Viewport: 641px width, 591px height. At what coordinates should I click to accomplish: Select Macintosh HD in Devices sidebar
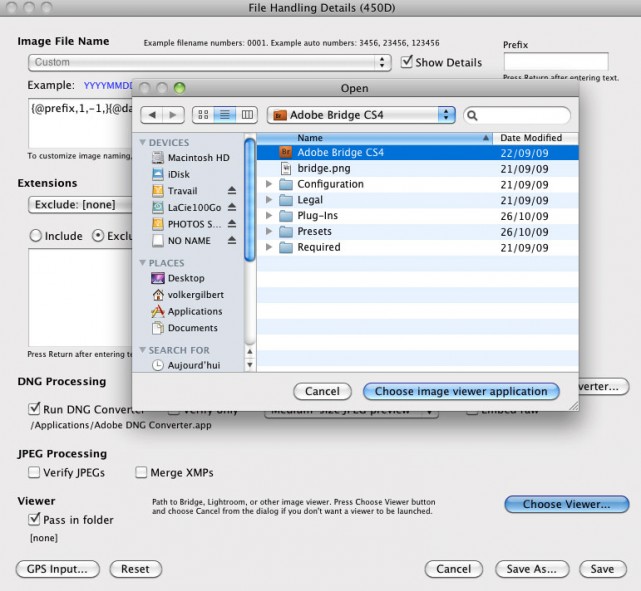pos(191,158)
